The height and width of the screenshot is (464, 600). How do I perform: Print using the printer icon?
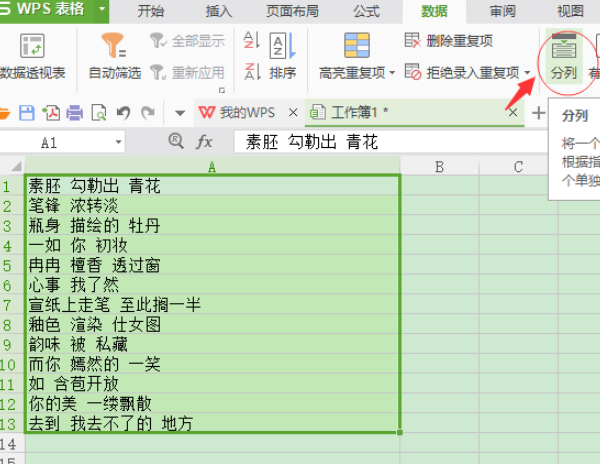point(75,113)
